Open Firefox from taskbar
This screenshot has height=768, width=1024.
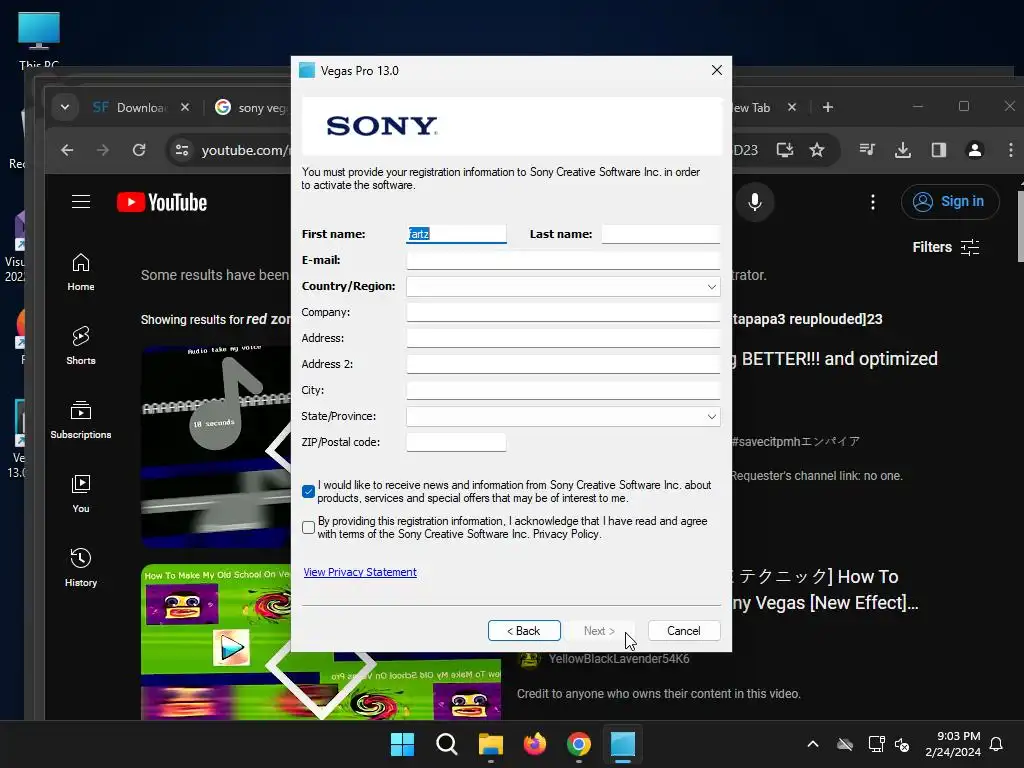coord(535,744)
